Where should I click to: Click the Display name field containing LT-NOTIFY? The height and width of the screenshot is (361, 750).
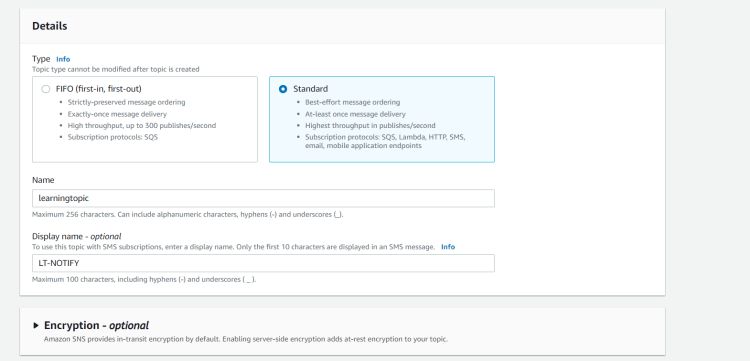(x=263, y=263)
